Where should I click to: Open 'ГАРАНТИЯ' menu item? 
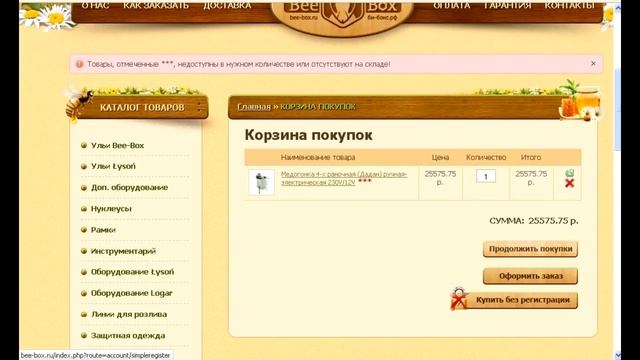(x=507, y=5)
